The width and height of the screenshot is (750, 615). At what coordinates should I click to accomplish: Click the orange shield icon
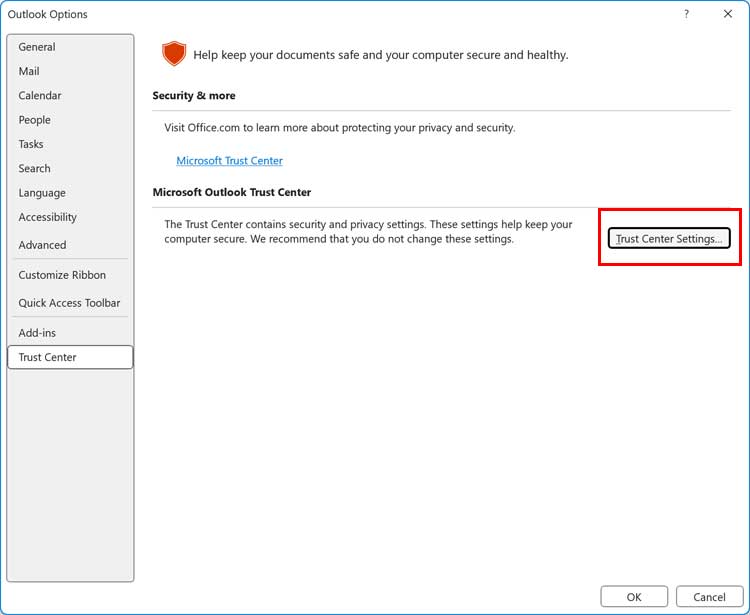pyautogui.click(x=174, y=54)
